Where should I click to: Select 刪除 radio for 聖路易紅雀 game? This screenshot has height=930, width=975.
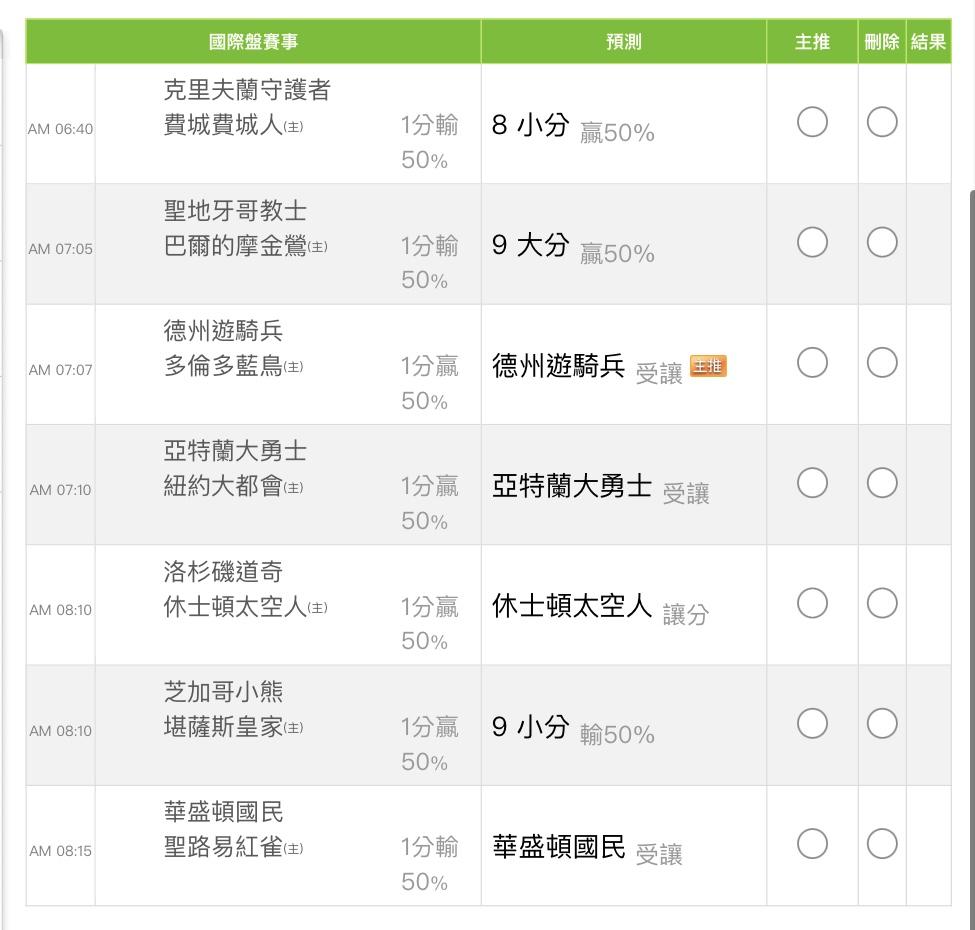tap(882, 844)
